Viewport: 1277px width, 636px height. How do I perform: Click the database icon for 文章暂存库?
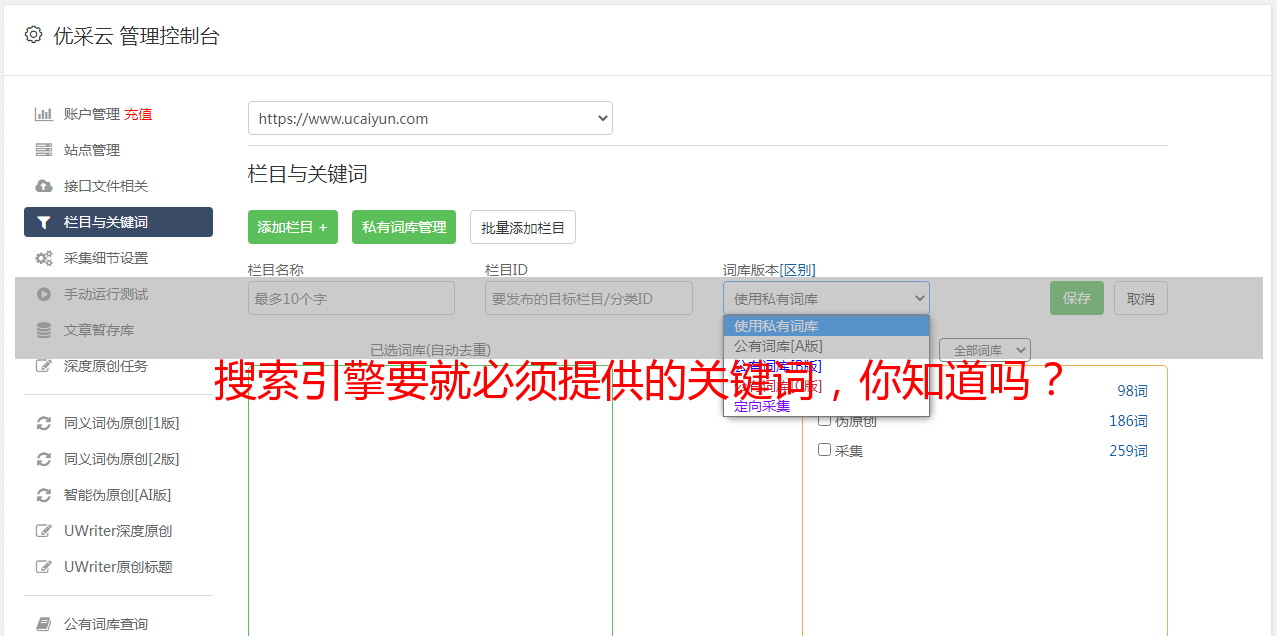click(x=43, y=330)
